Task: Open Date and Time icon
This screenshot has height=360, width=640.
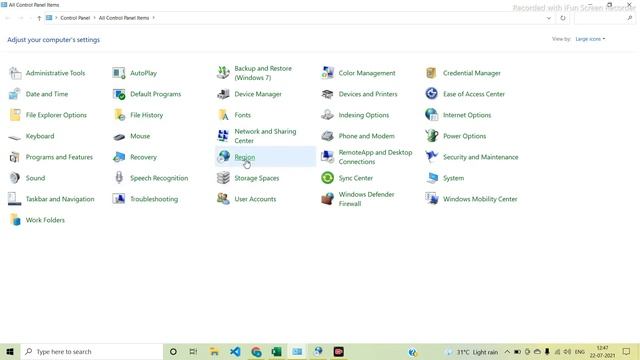Action: tap(15, 94)
